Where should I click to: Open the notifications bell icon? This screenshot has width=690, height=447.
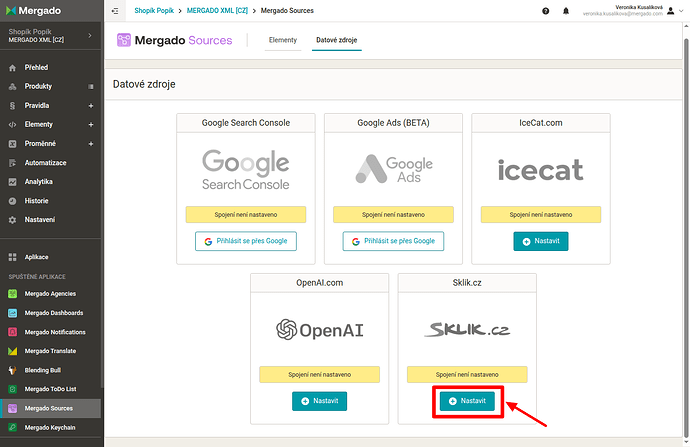tap(566, 11)
